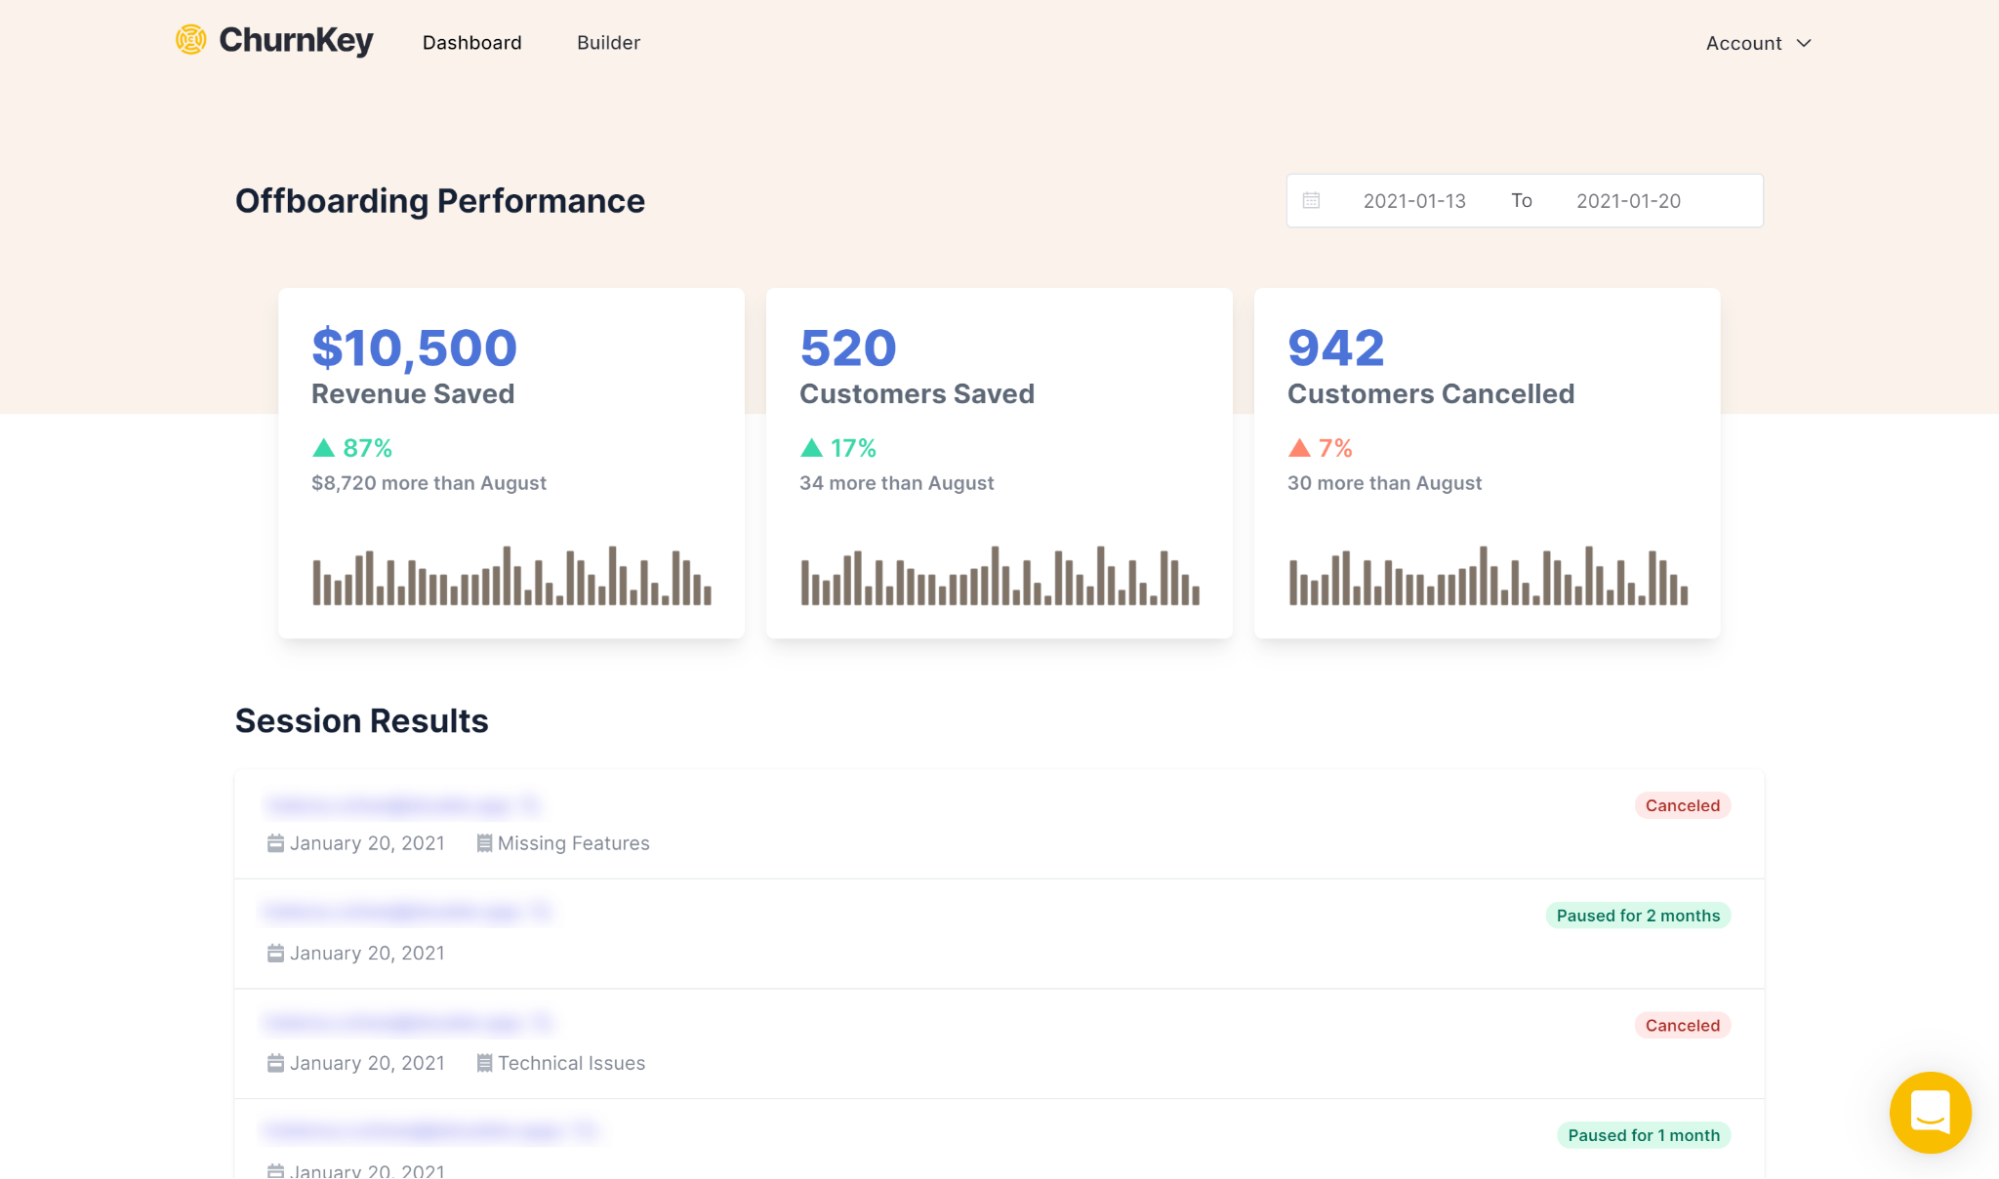Screen dimensions: 1999x1179
Task: Click the red Customers Cancelled increase arrow
Action: coord(1299,448)
